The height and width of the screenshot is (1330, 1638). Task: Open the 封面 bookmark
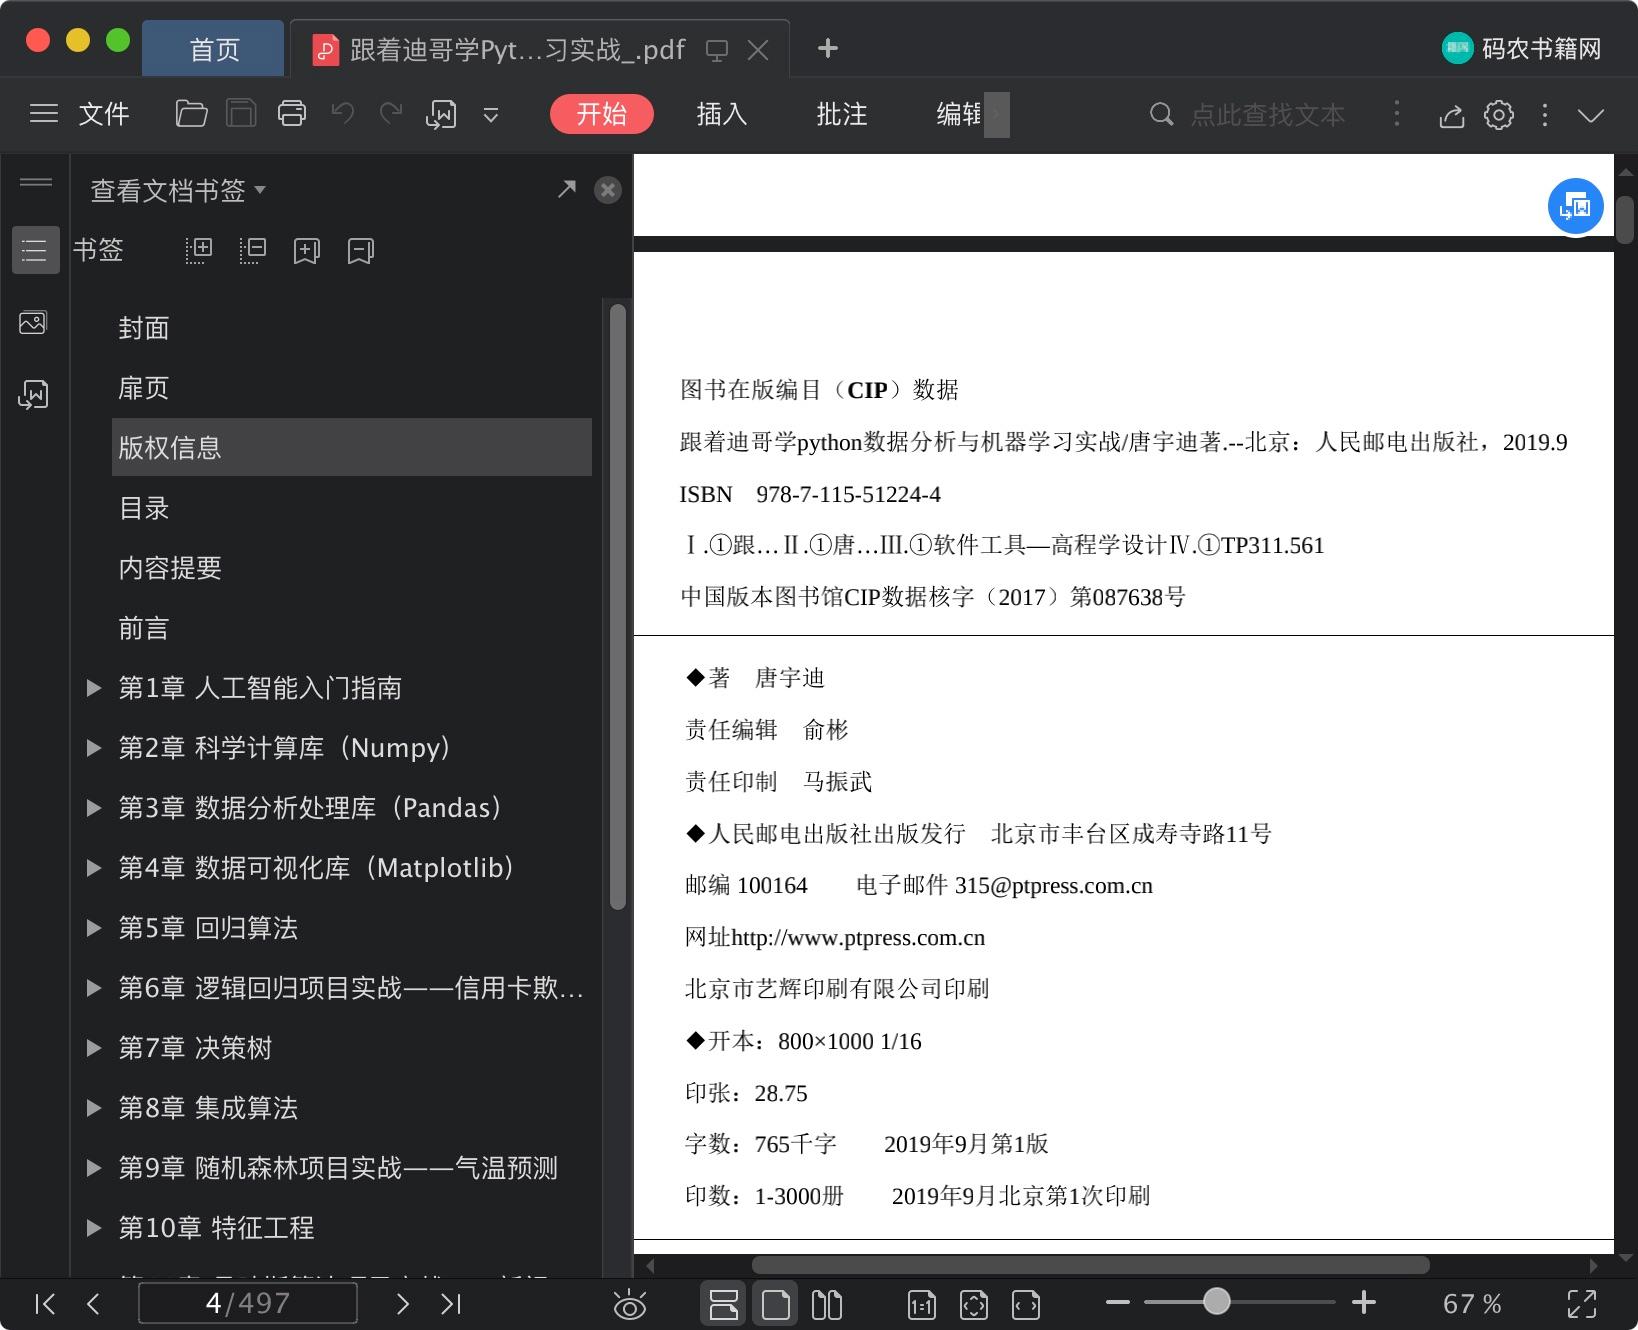point(144,328)
